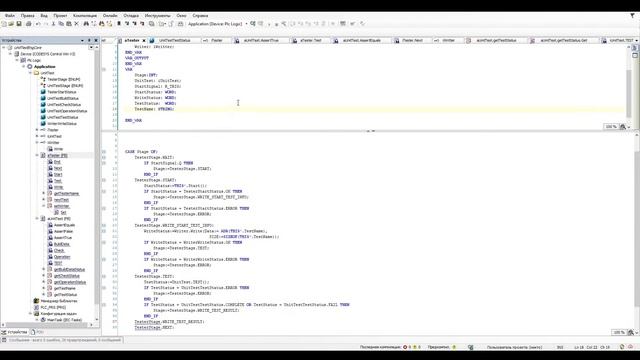Image resolution: width=640 pixels, height=360 pixels.
Task: Open the Онлайн menu
Action: point(110,16)
